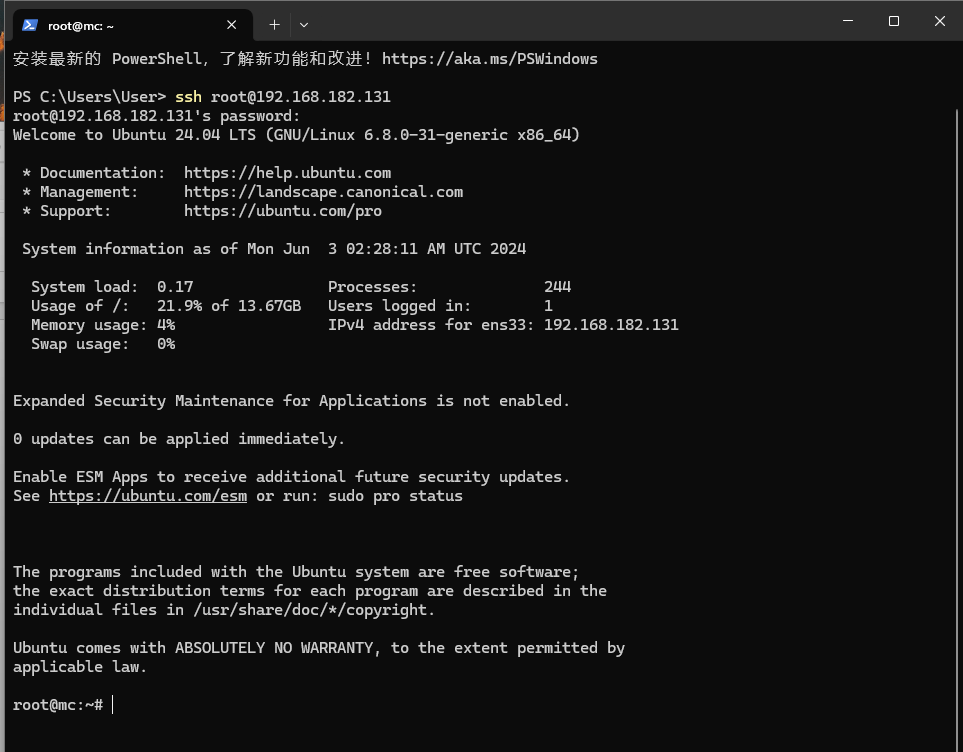Click the ens33 IPv4 address value
963x752 pixels.
610,325
